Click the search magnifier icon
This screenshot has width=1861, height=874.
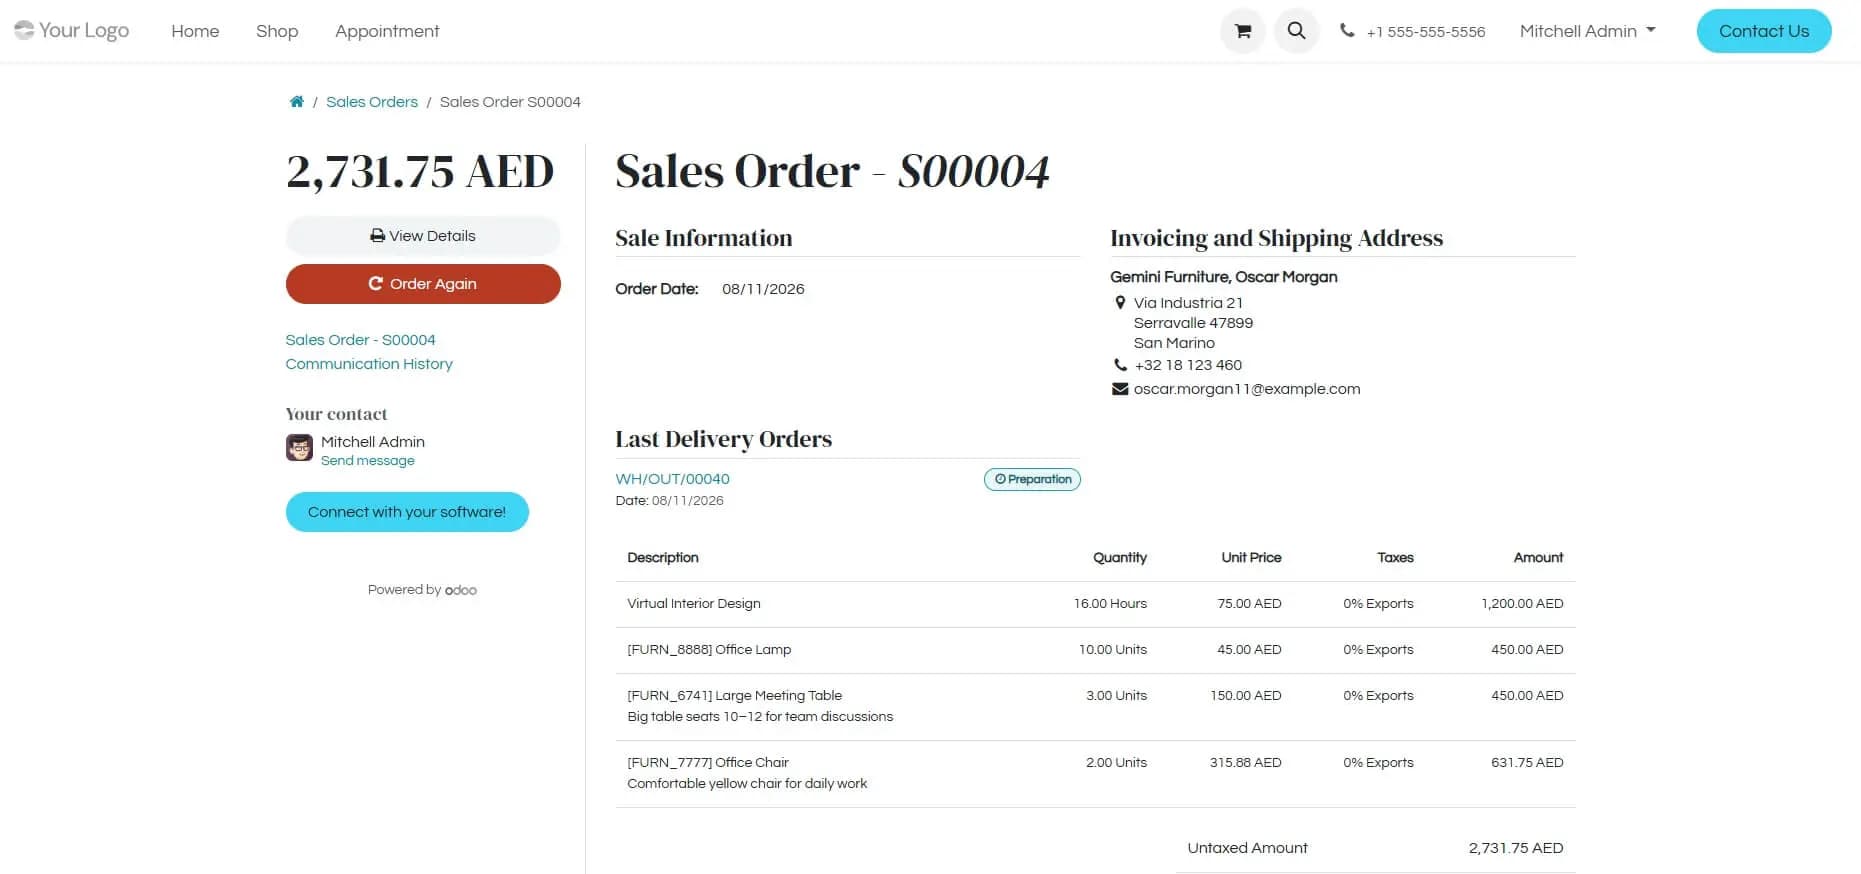[x=1296, y=31]
